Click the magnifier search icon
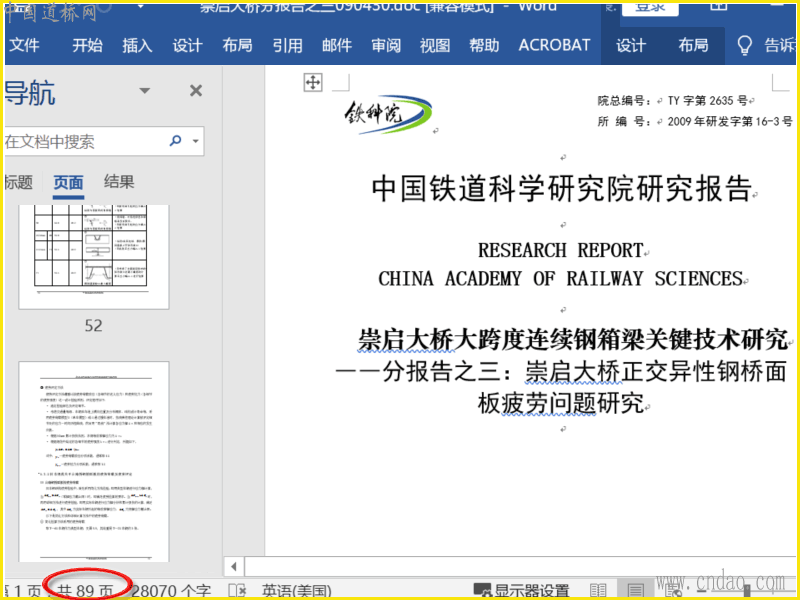Viewport: 800px width, 600px height. click(x=176, y=140)
